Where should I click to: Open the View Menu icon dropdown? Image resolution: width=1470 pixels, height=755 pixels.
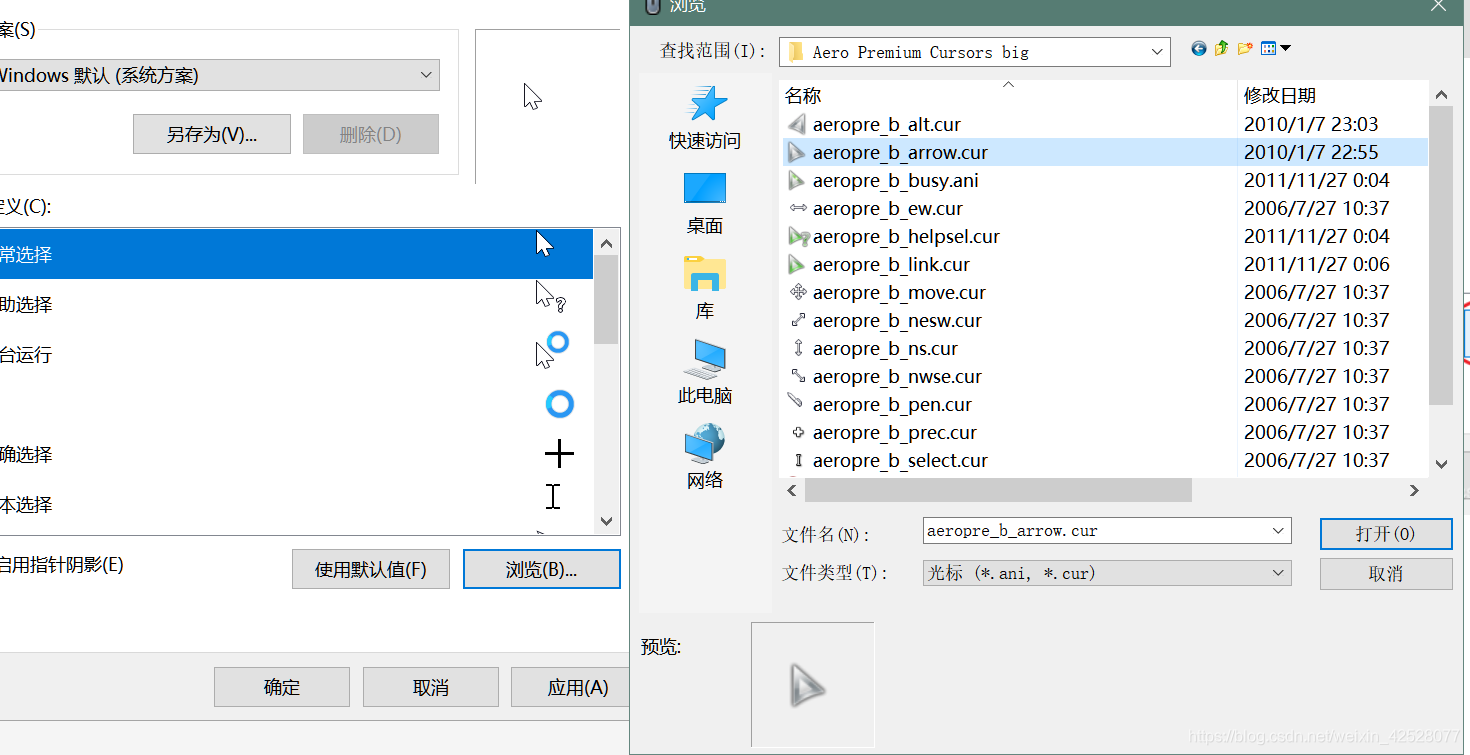point(1275,48)
